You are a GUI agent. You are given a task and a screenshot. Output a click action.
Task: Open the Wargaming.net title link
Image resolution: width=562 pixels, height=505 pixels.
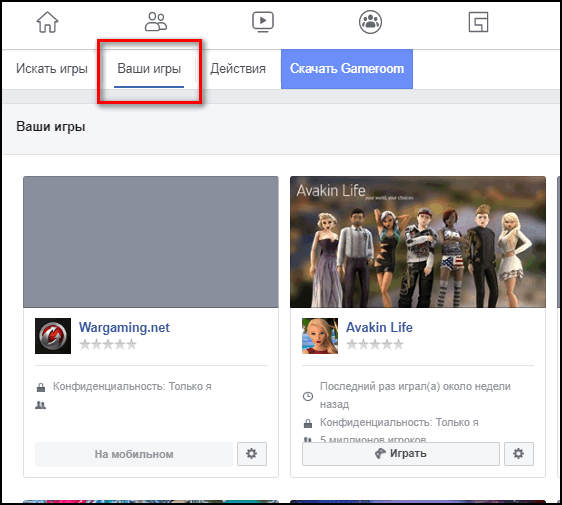click(x=124, y=328)
